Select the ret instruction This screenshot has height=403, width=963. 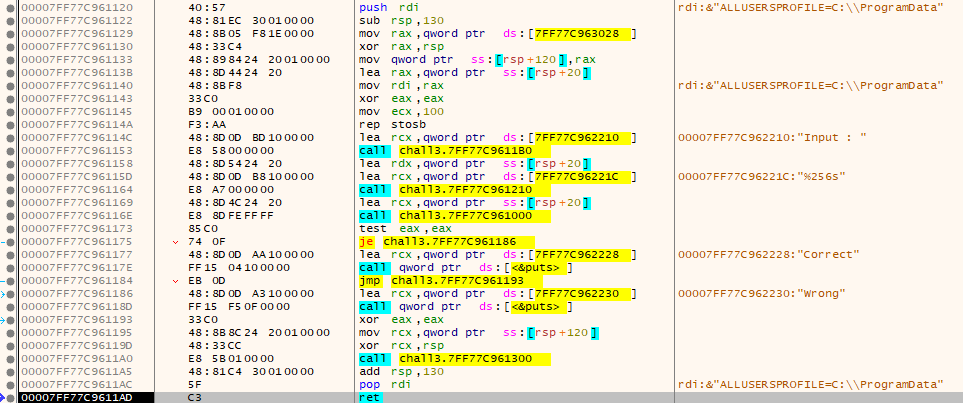pos(370,397)
